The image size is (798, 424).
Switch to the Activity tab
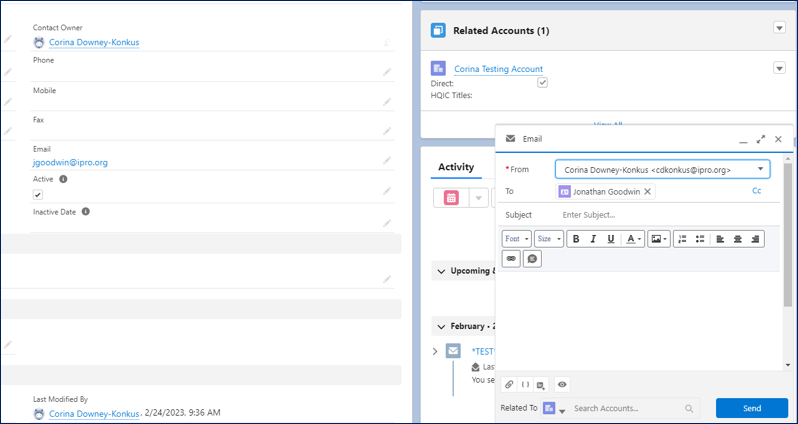(456, 167)
